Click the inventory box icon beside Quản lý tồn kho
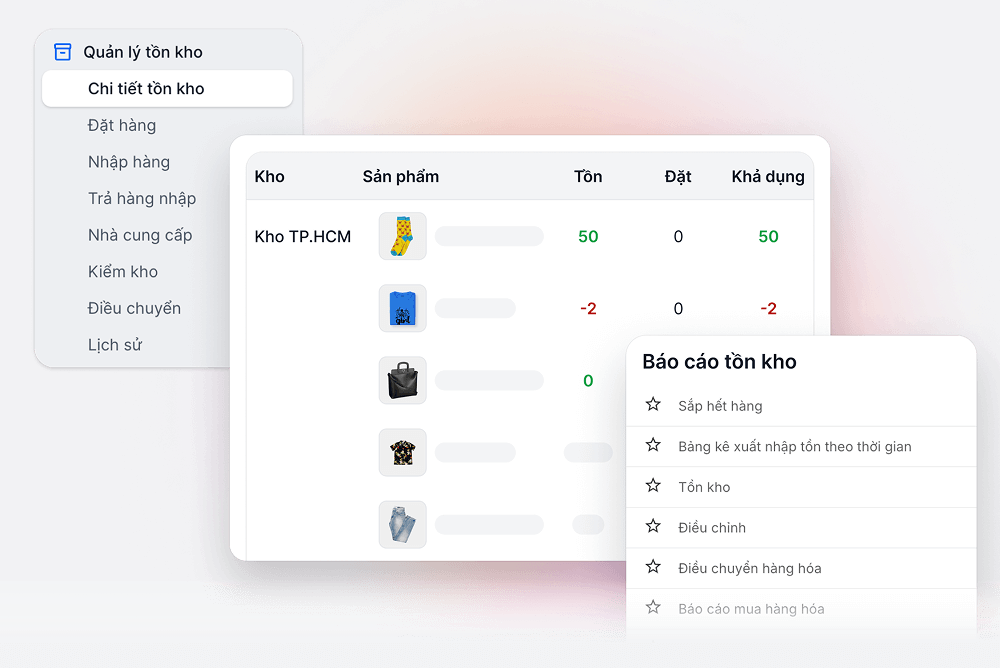 pos(62,52)
